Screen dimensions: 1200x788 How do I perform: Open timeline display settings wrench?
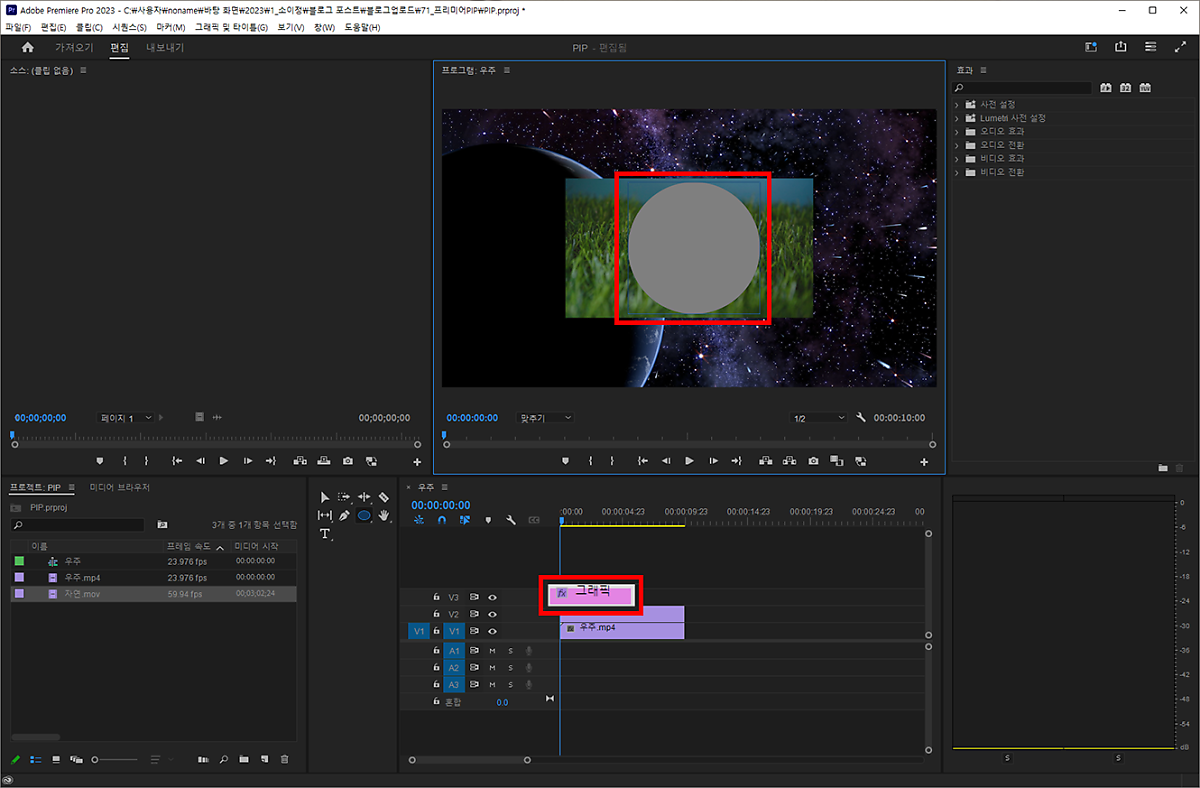pos(511,520)
